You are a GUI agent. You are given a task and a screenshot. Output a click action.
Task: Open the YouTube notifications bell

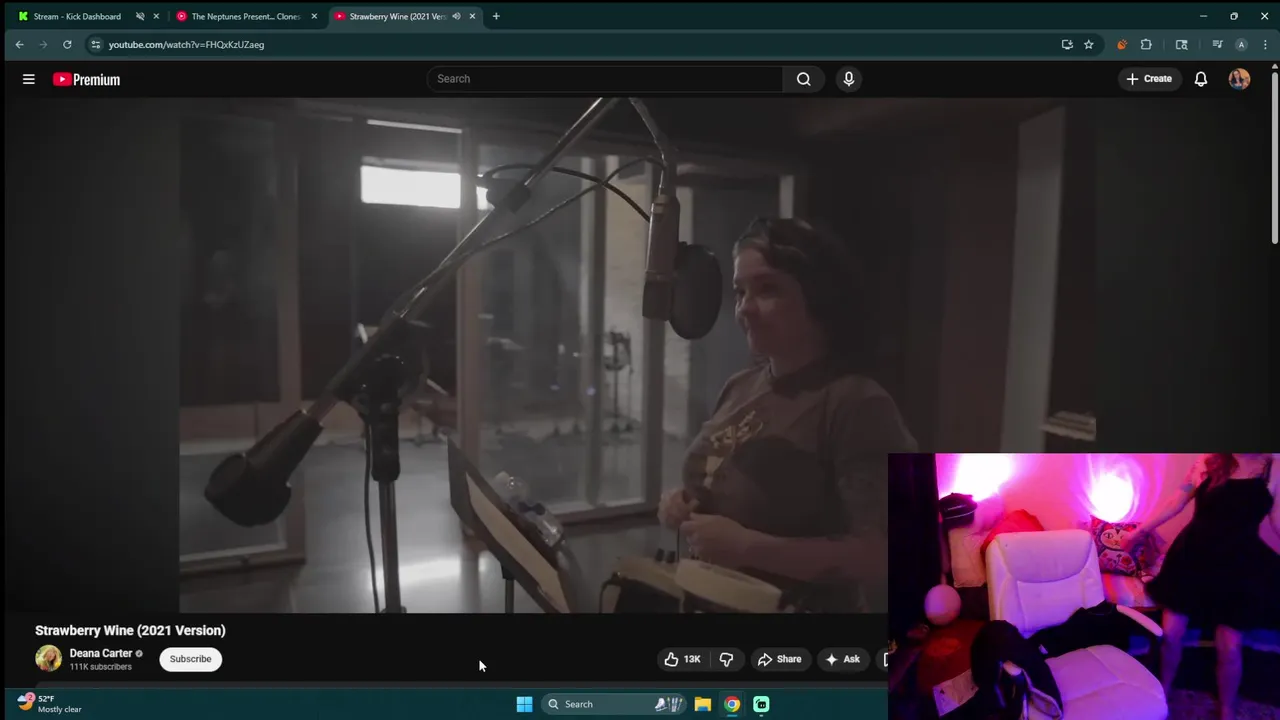click(x=1201, y=79)
